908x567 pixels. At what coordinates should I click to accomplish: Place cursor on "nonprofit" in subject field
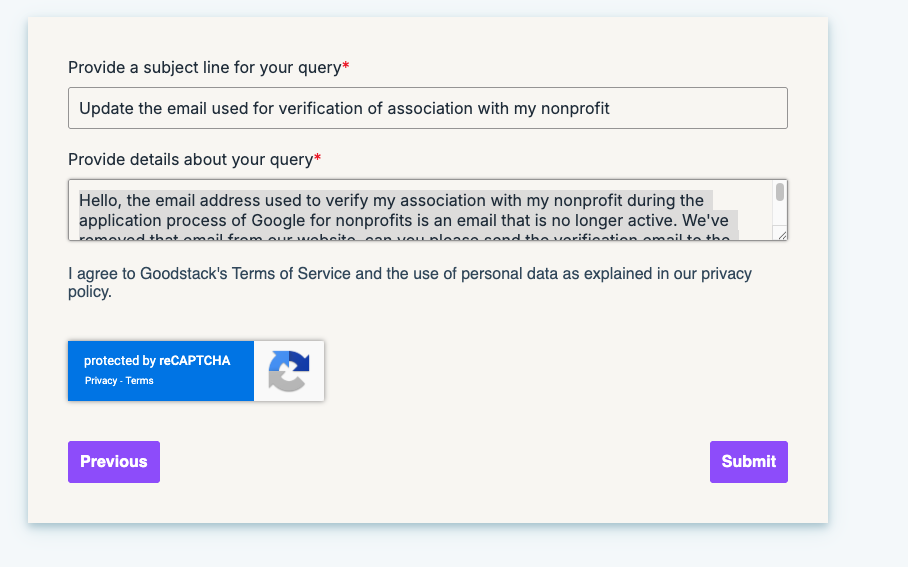click(x=575, y=108)
